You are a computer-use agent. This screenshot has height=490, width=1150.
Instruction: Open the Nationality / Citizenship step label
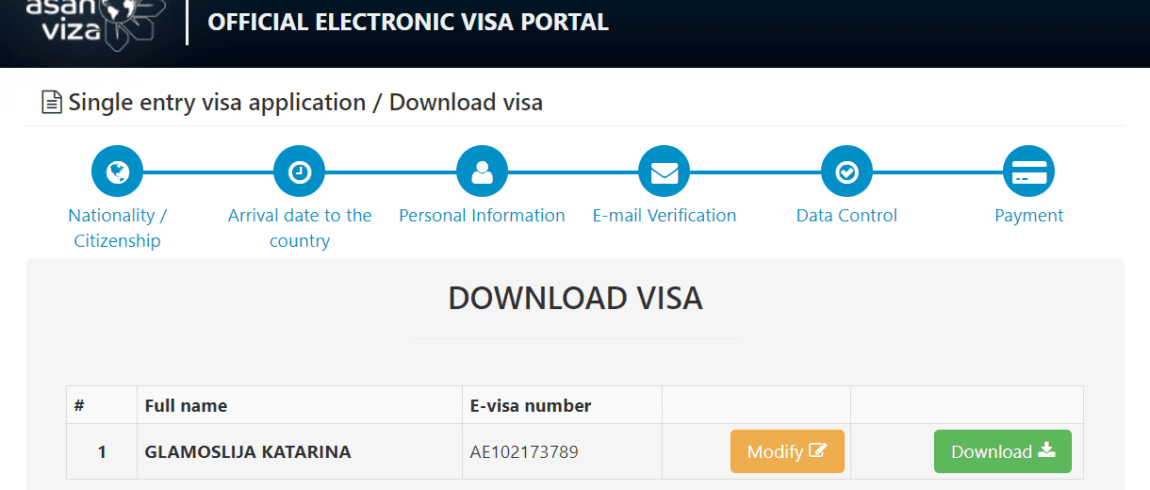tap(117, 228)
